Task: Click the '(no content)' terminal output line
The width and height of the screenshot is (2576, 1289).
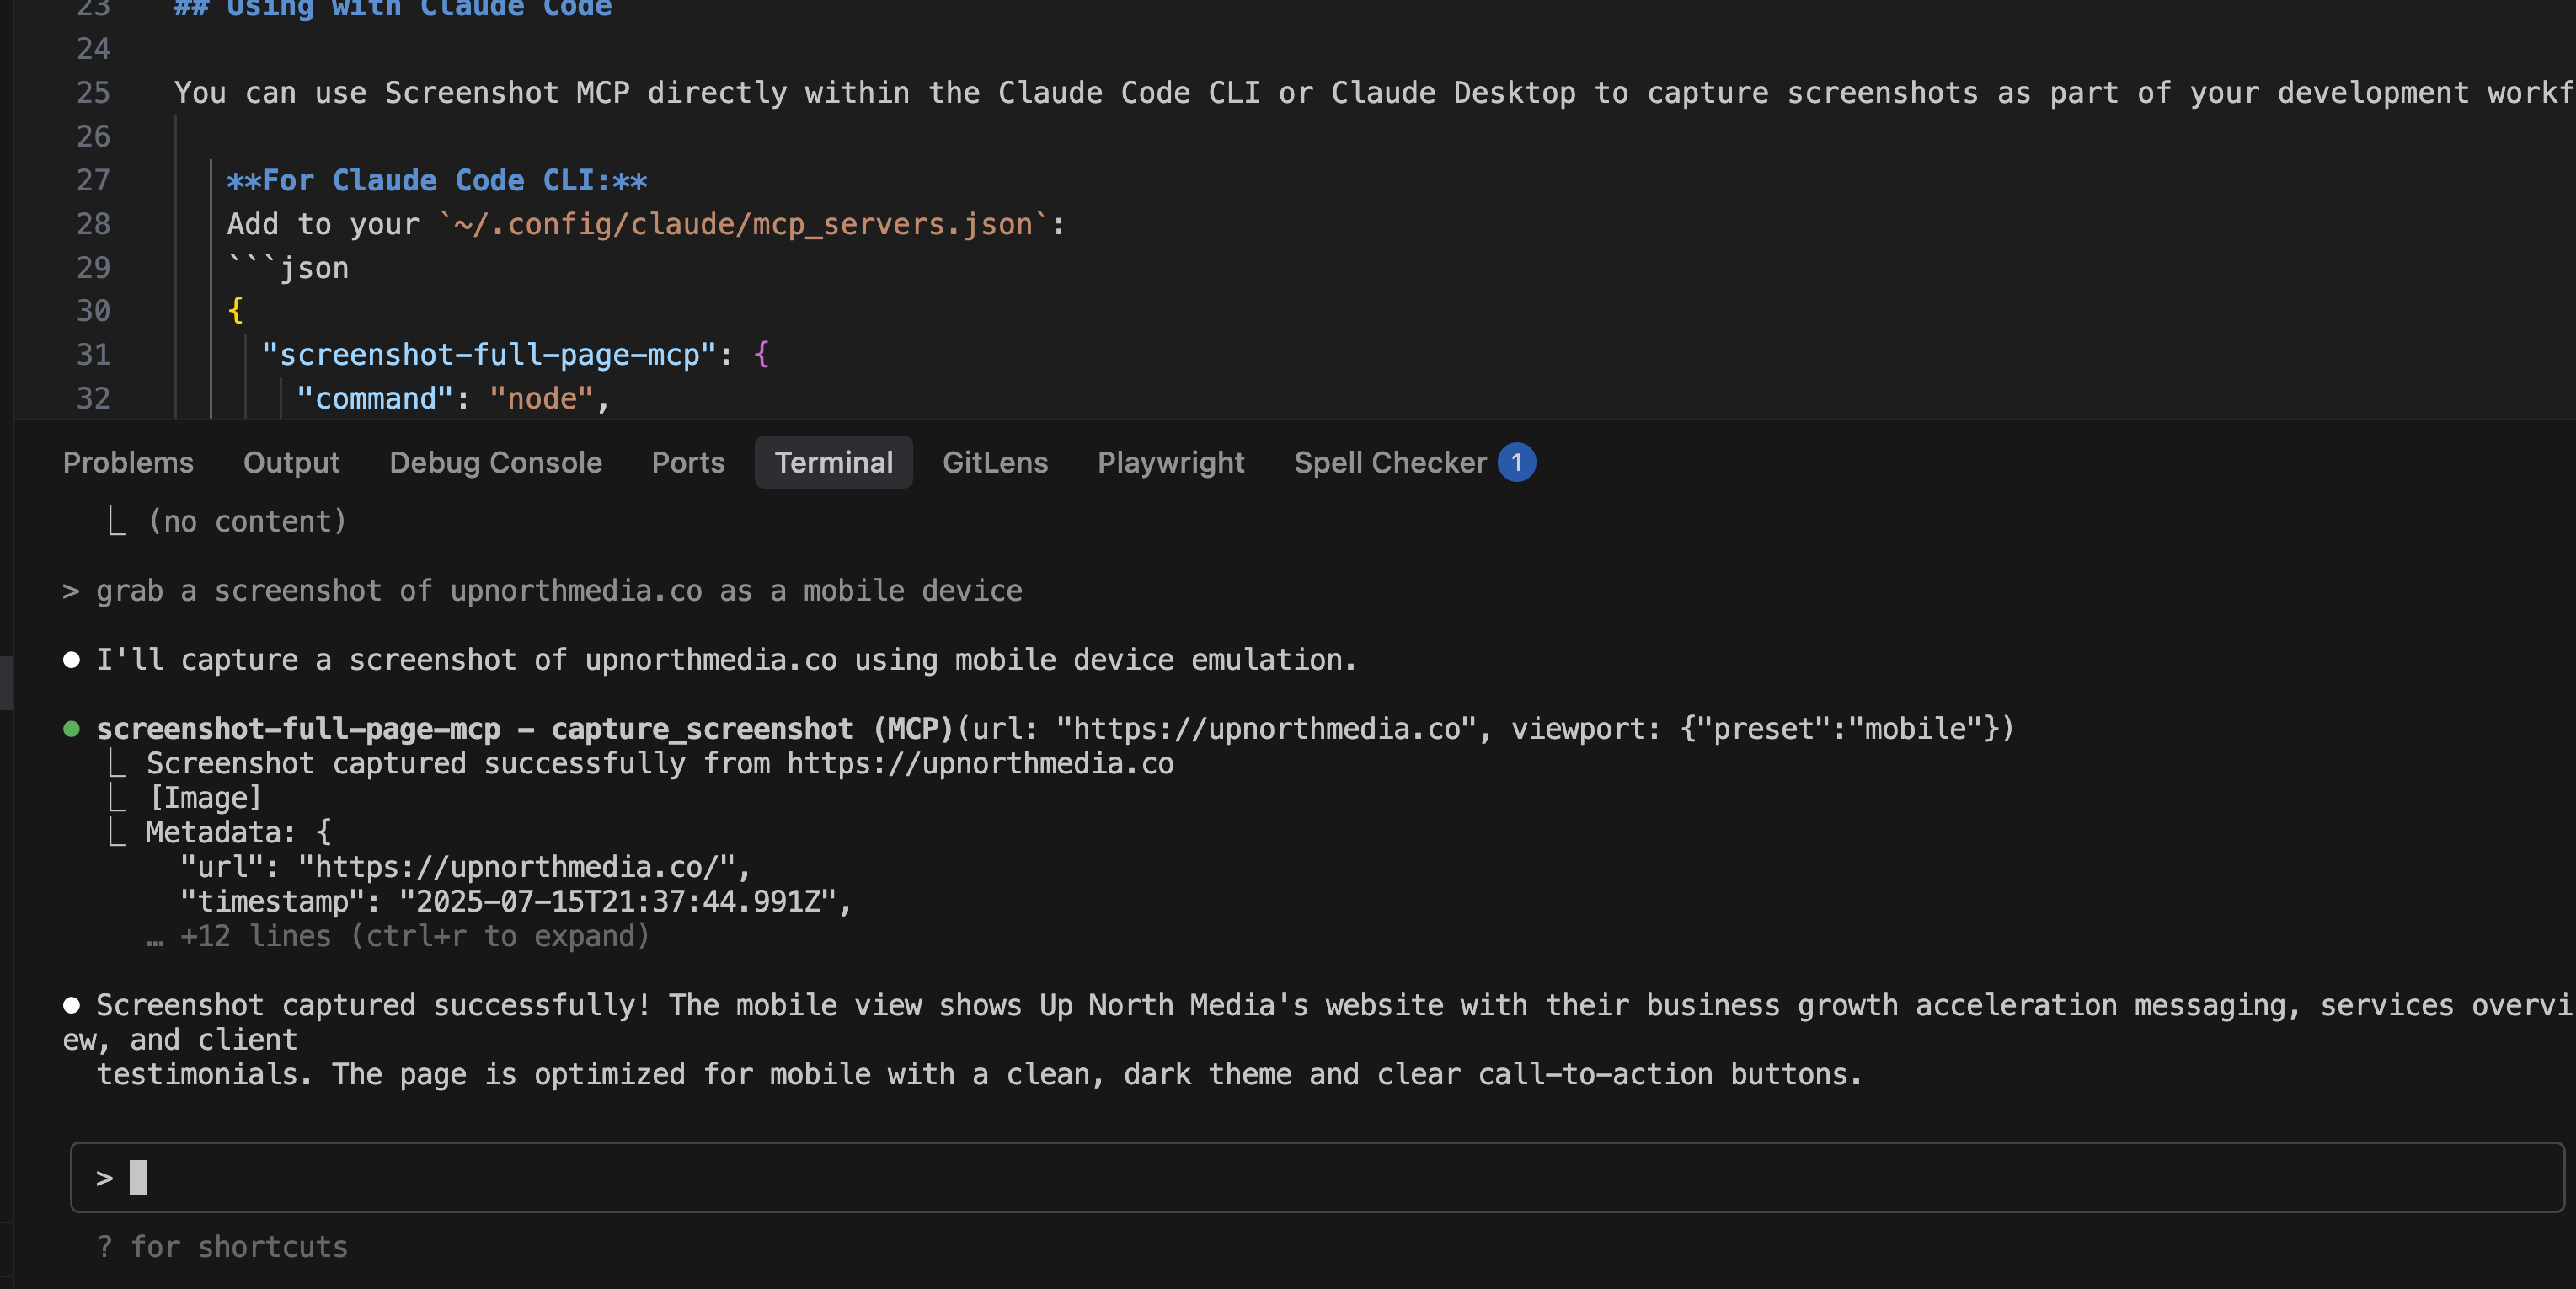Action: point(246,521)
